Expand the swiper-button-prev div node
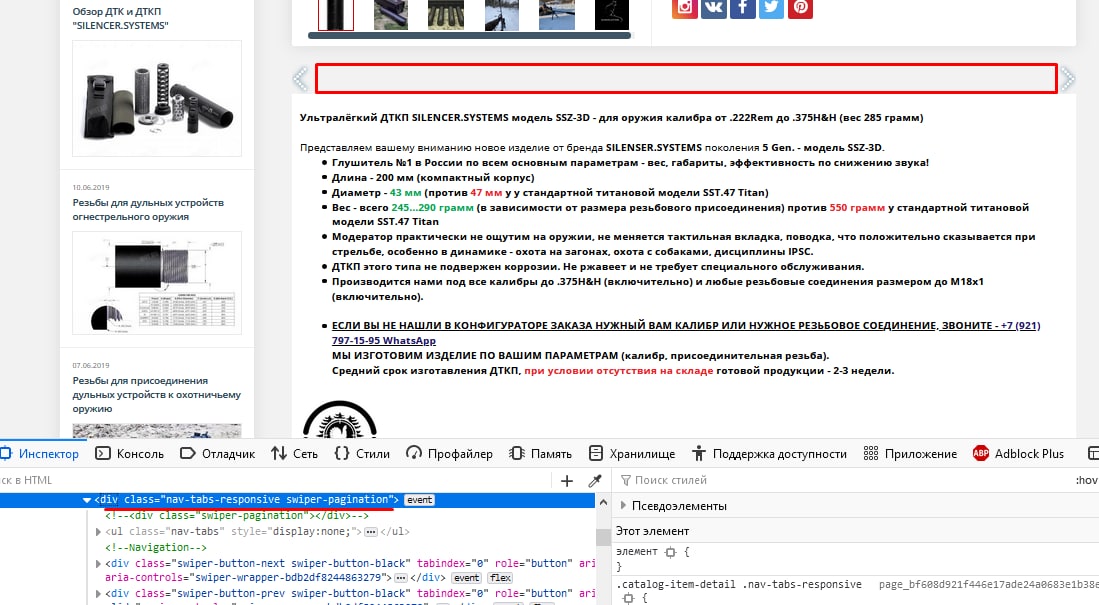This screenshot has height=605, width=1099. tap(98, 593)
